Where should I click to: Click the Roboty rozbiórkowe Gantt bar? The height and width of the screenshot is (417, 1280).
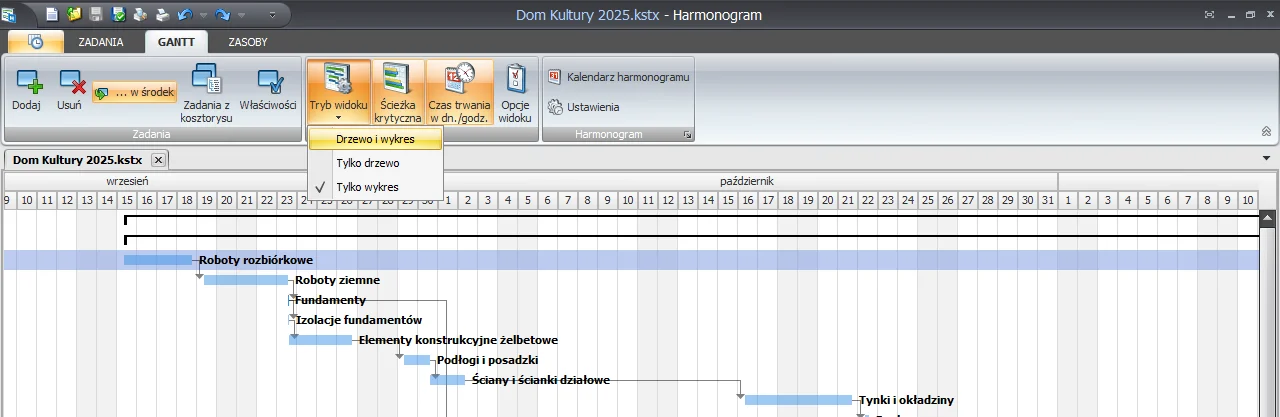pyautogui.click(x=158, y=260)
